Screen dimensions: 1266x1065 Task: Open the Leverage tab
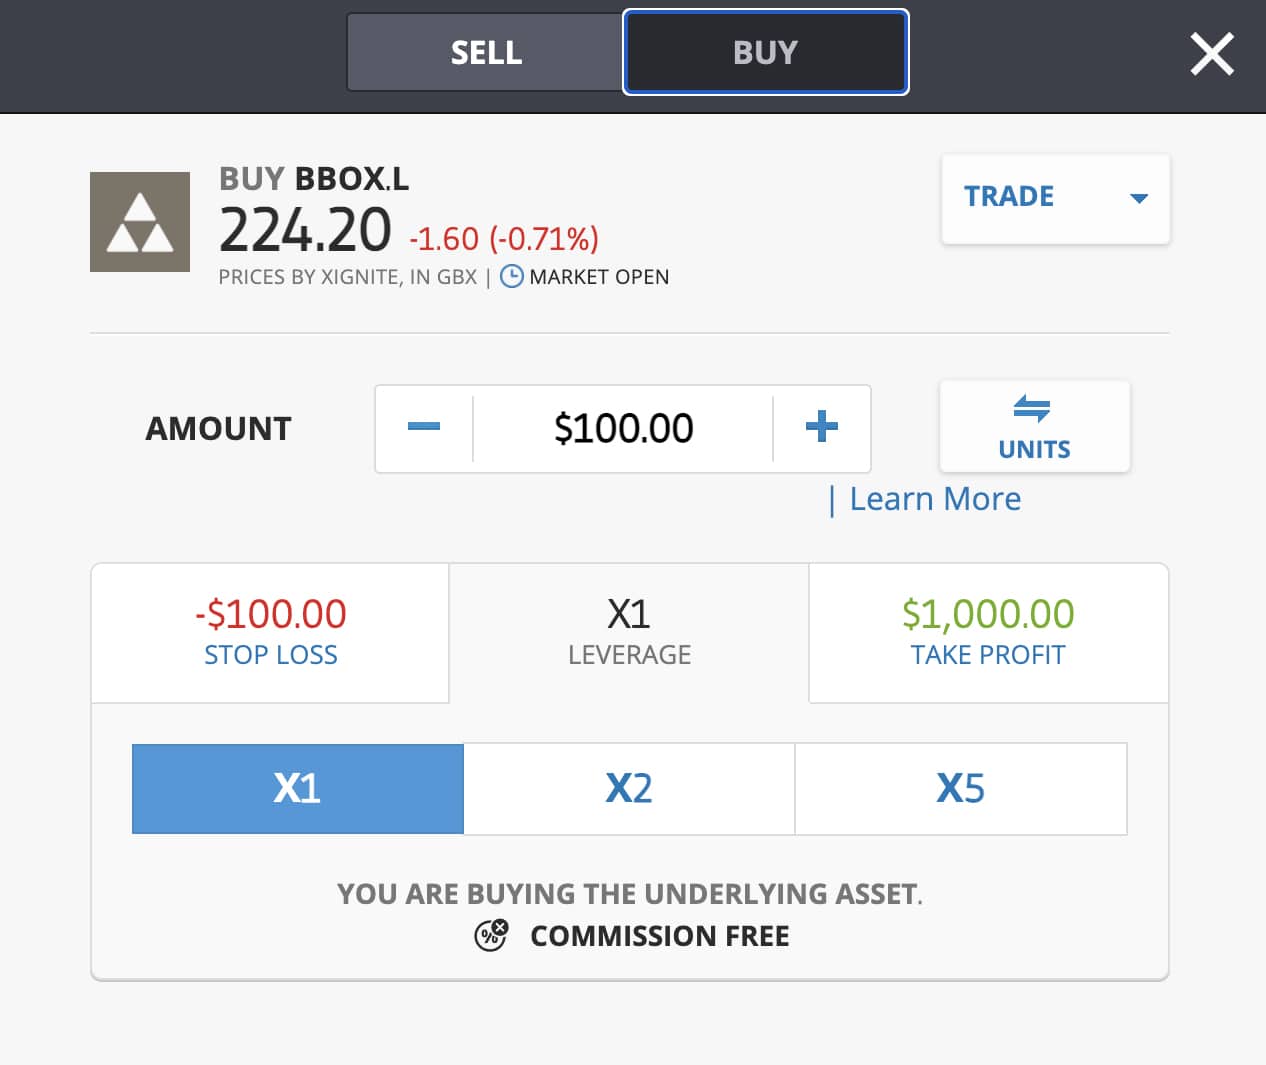point(629,633)
